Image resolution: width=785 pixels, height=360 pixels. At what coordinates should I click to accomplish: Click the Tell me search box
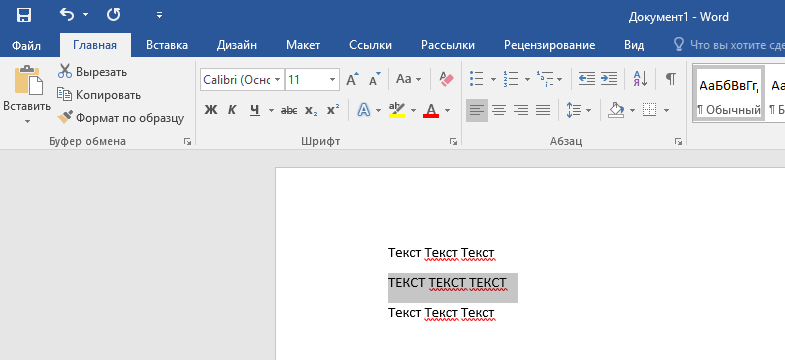pos(729,45)
